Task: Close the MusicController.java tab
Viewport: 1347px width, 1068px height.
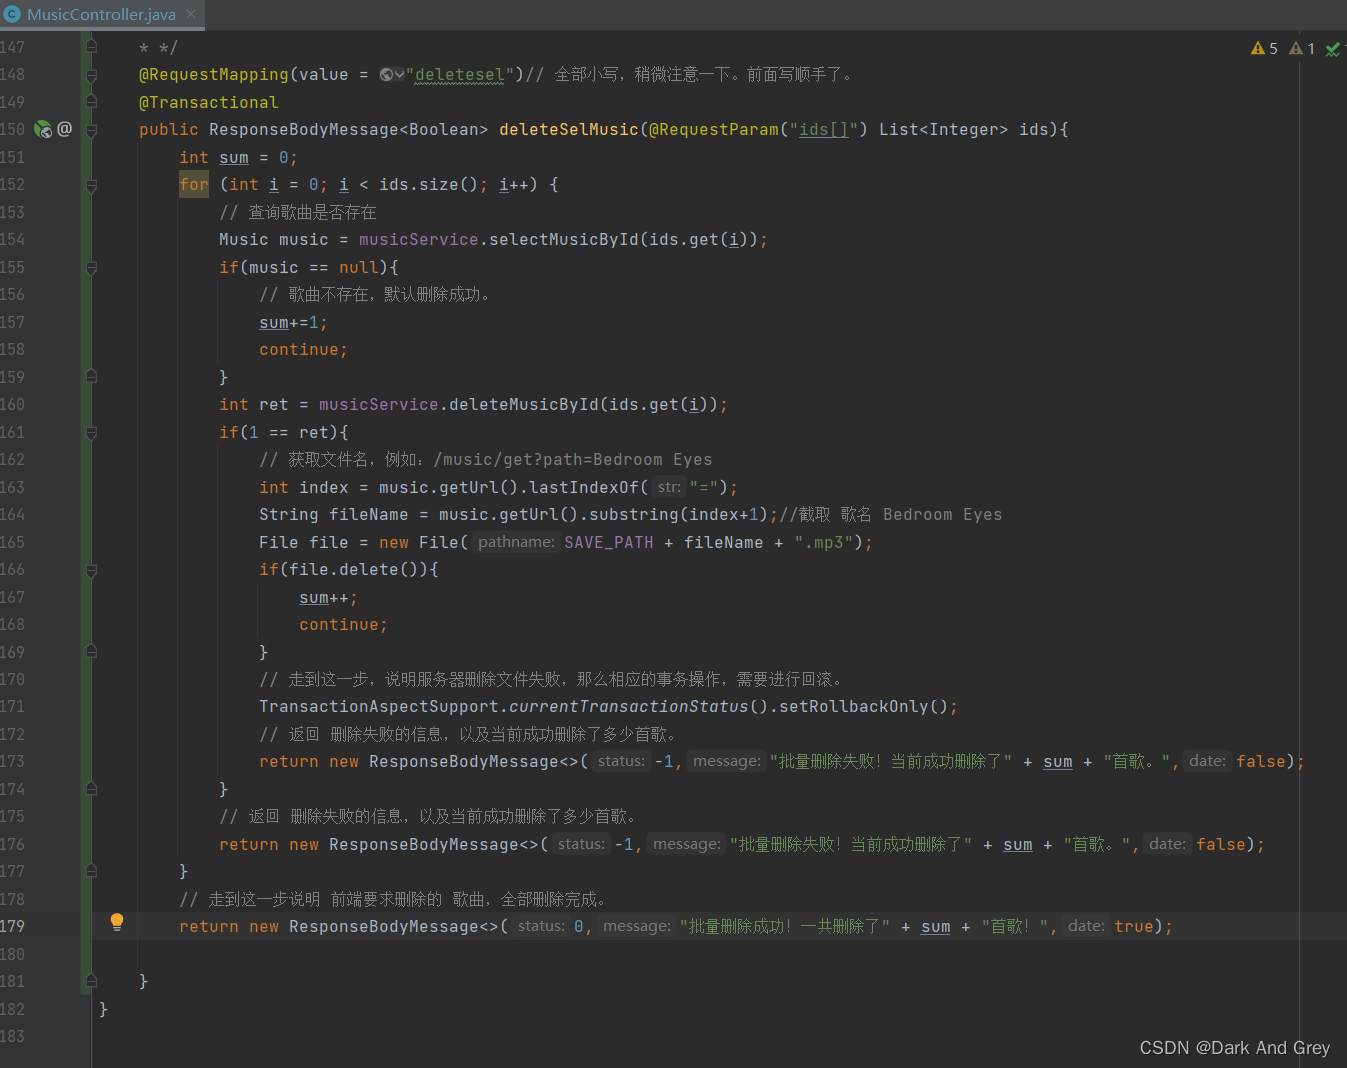Action: click(x=191, y=14)
